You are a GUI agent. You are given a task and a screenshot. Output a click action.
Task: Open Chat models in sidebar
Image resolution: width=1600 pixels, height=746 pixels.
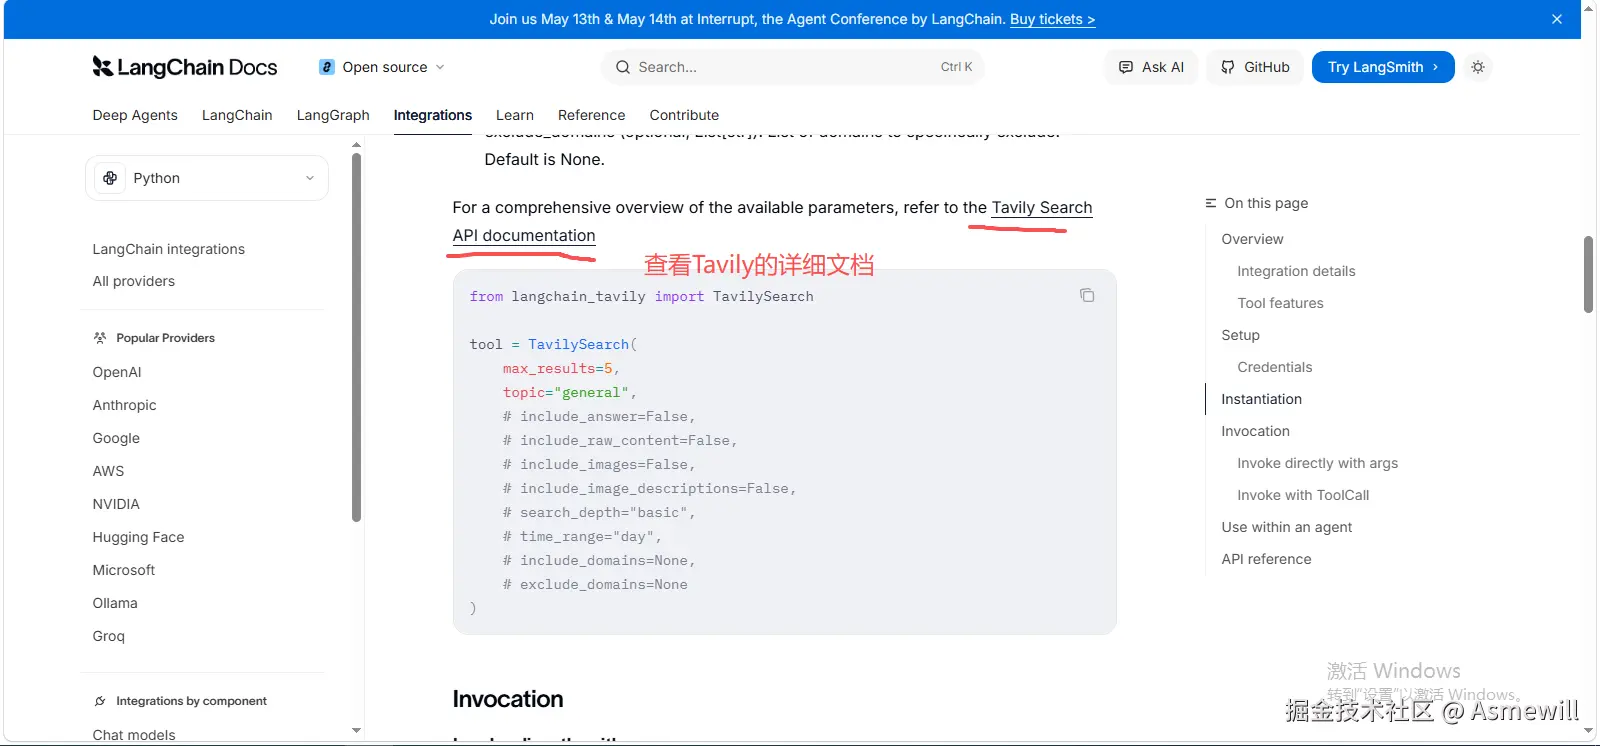[134, 735]
